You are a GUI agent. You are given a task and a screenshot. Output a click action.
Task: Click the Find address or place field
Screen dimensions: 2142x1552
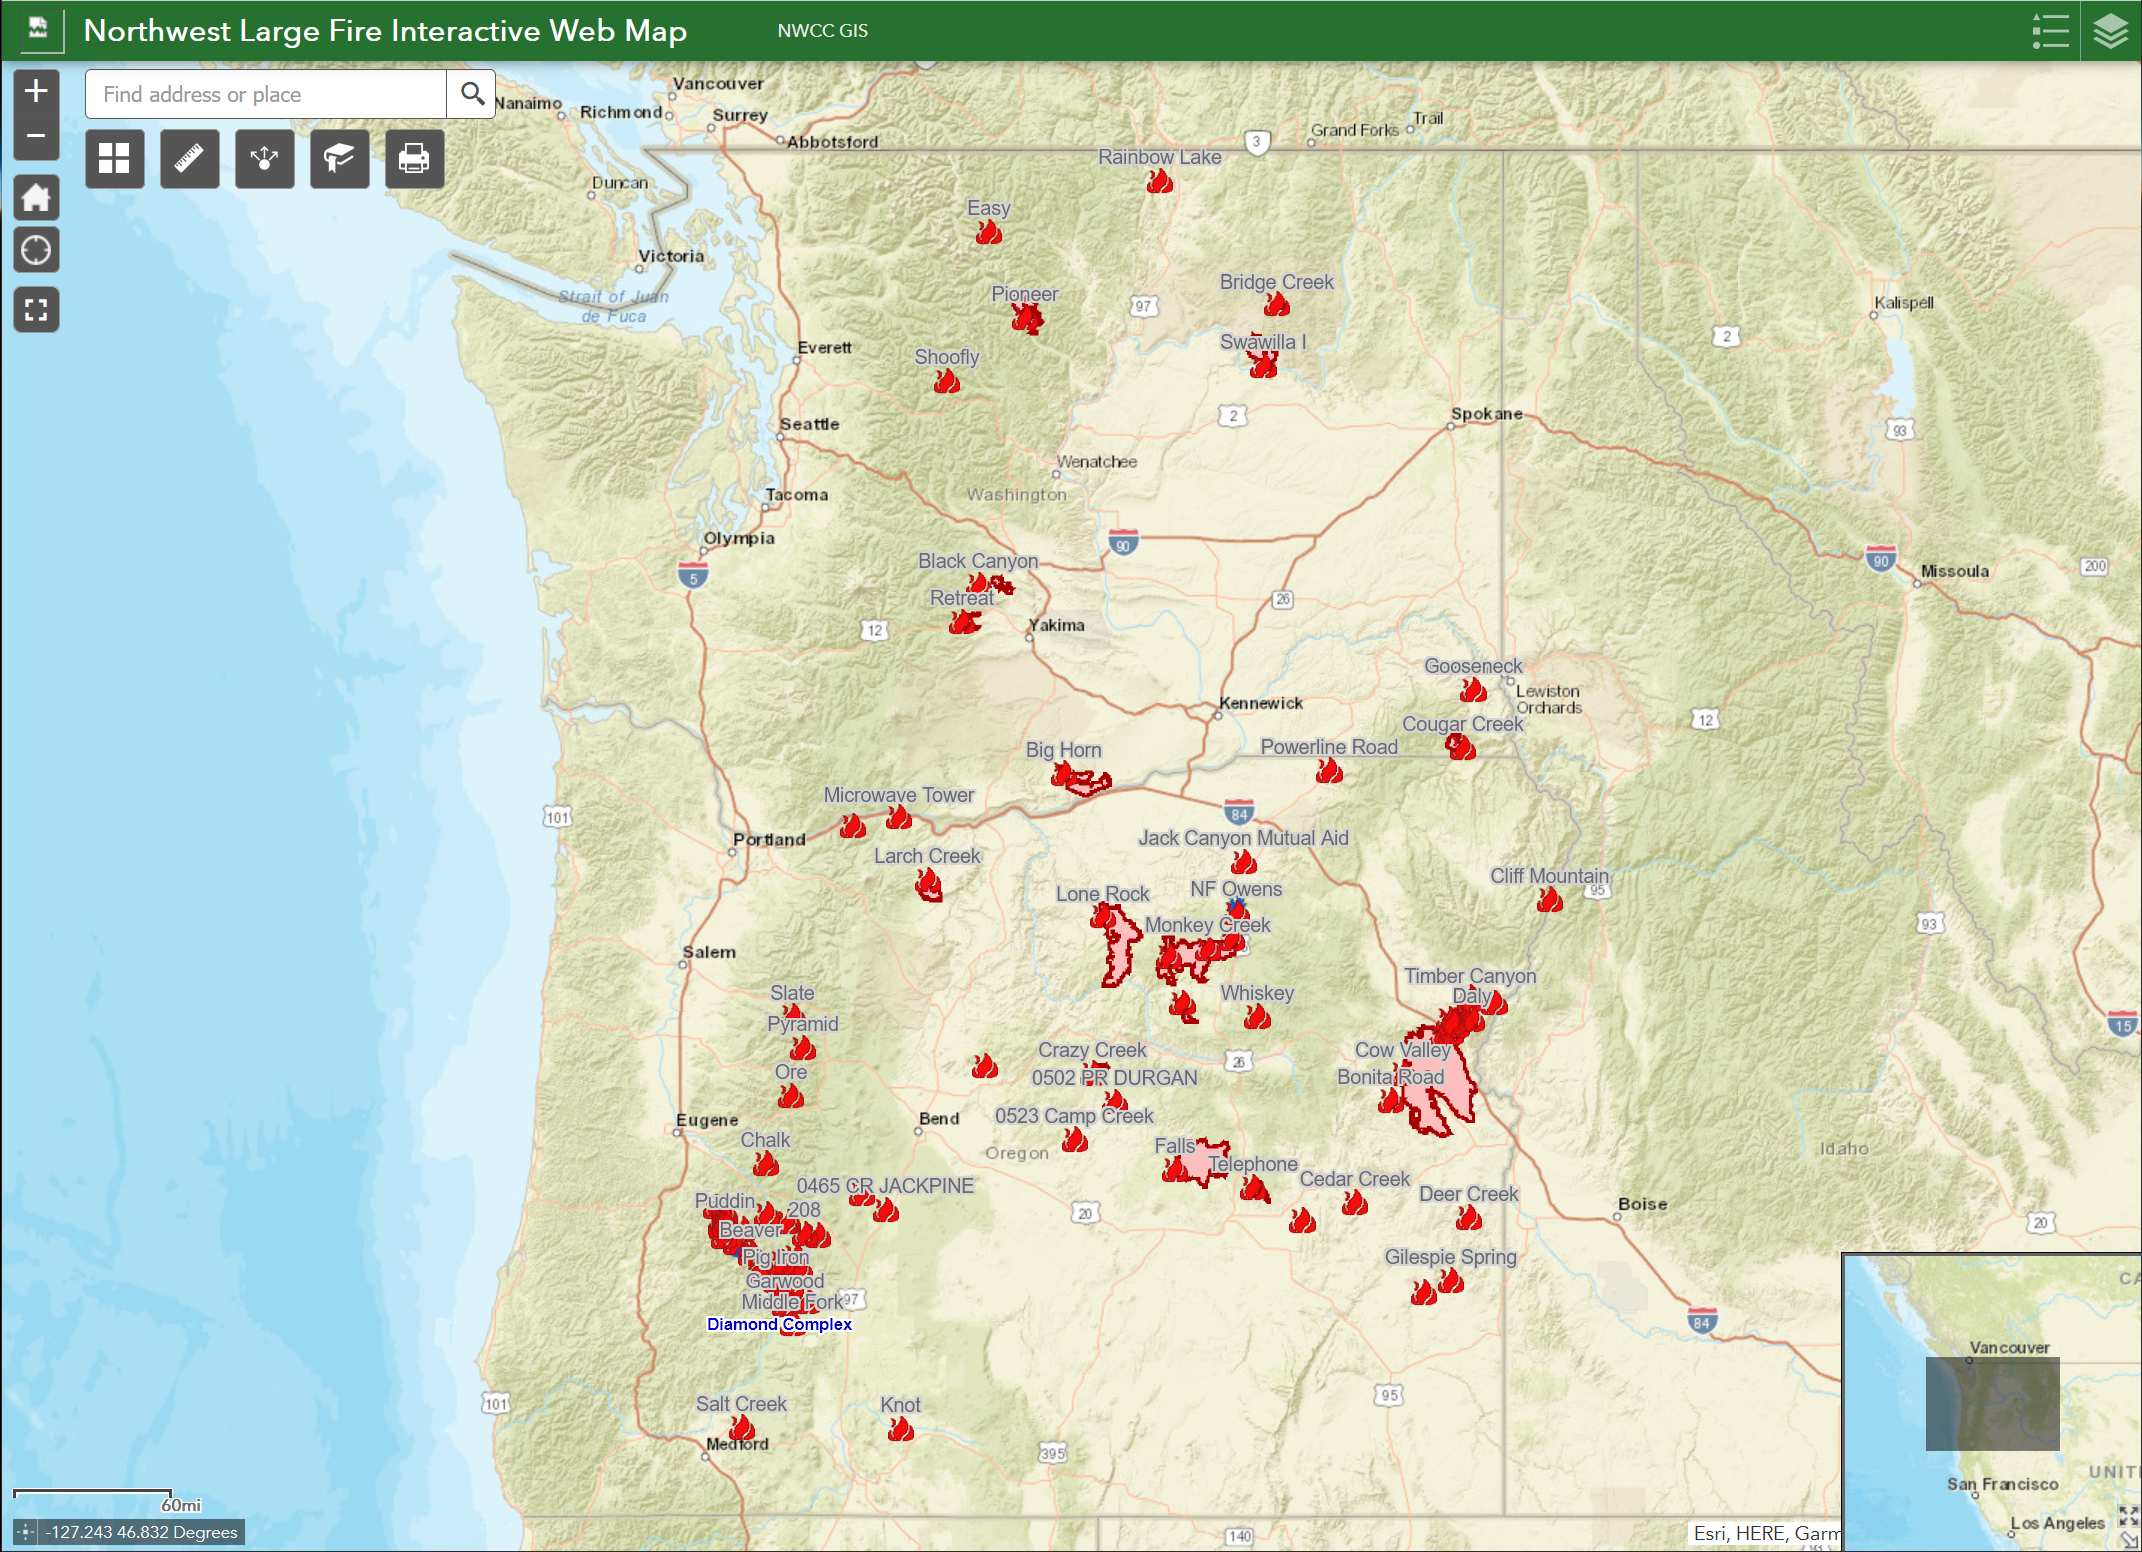click(x=265, y=94)
